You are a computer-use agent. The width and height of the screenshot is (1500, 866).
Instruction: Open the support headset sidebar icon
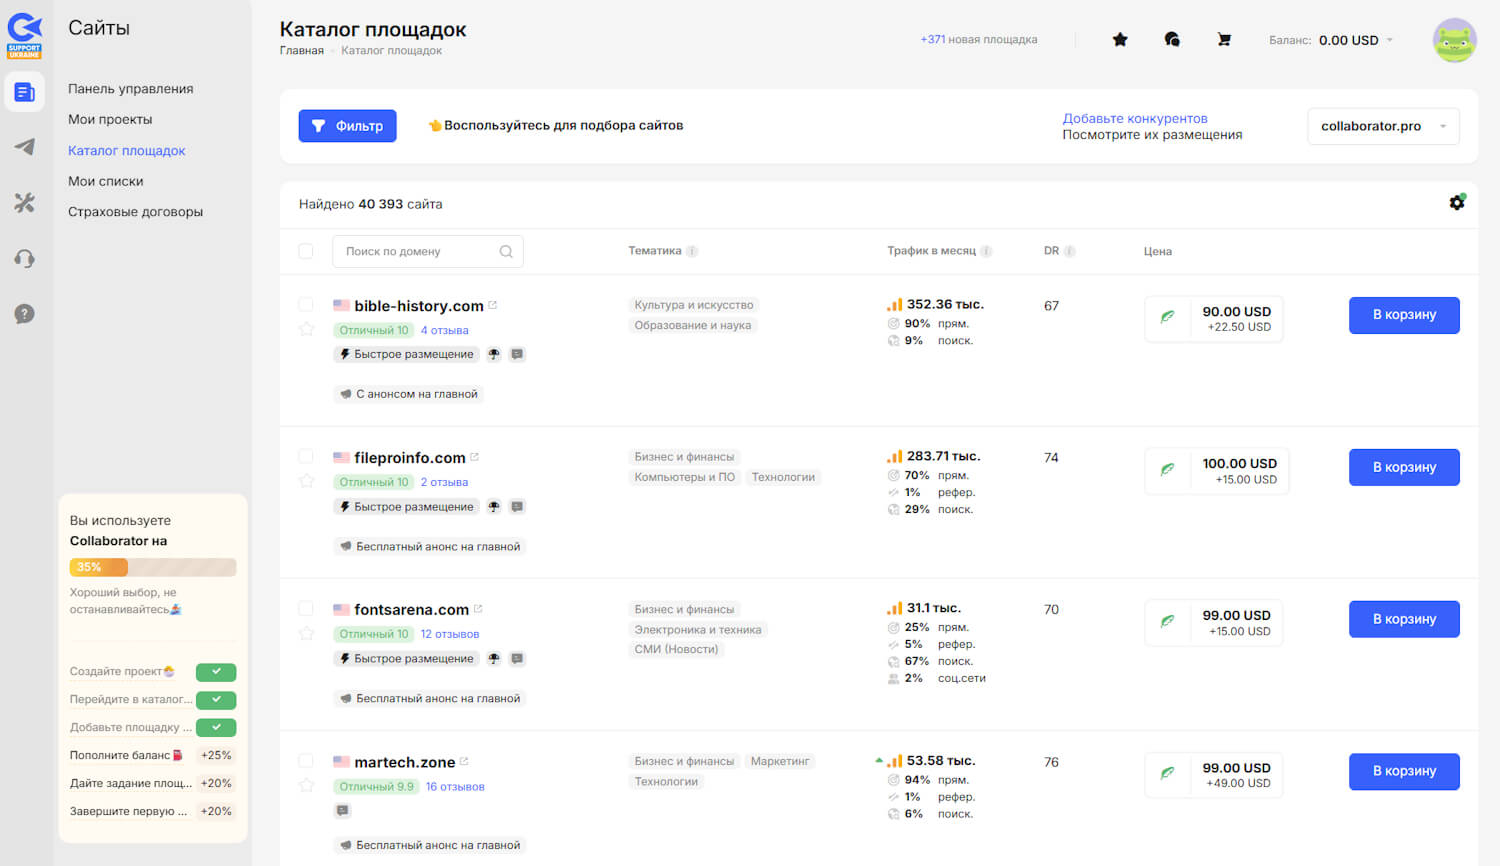click(24, 259)
